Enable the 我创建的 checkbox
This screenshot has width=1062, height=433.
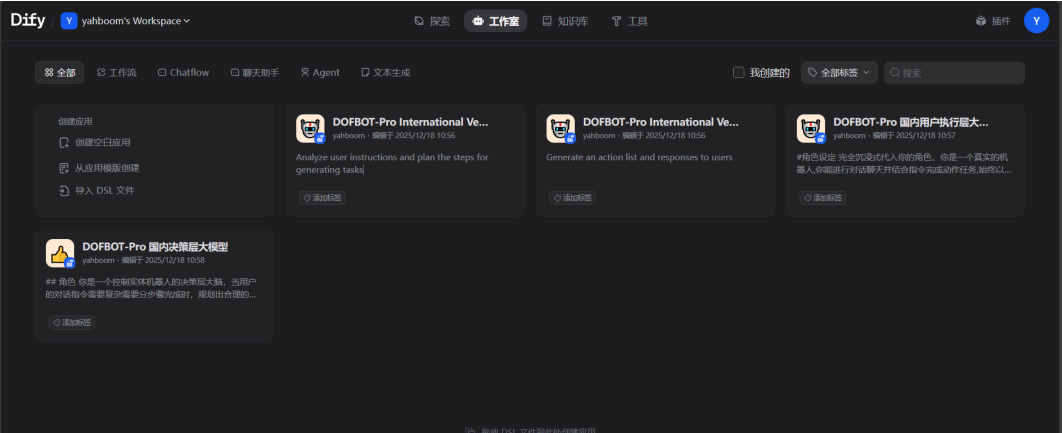tap(739, 73)
